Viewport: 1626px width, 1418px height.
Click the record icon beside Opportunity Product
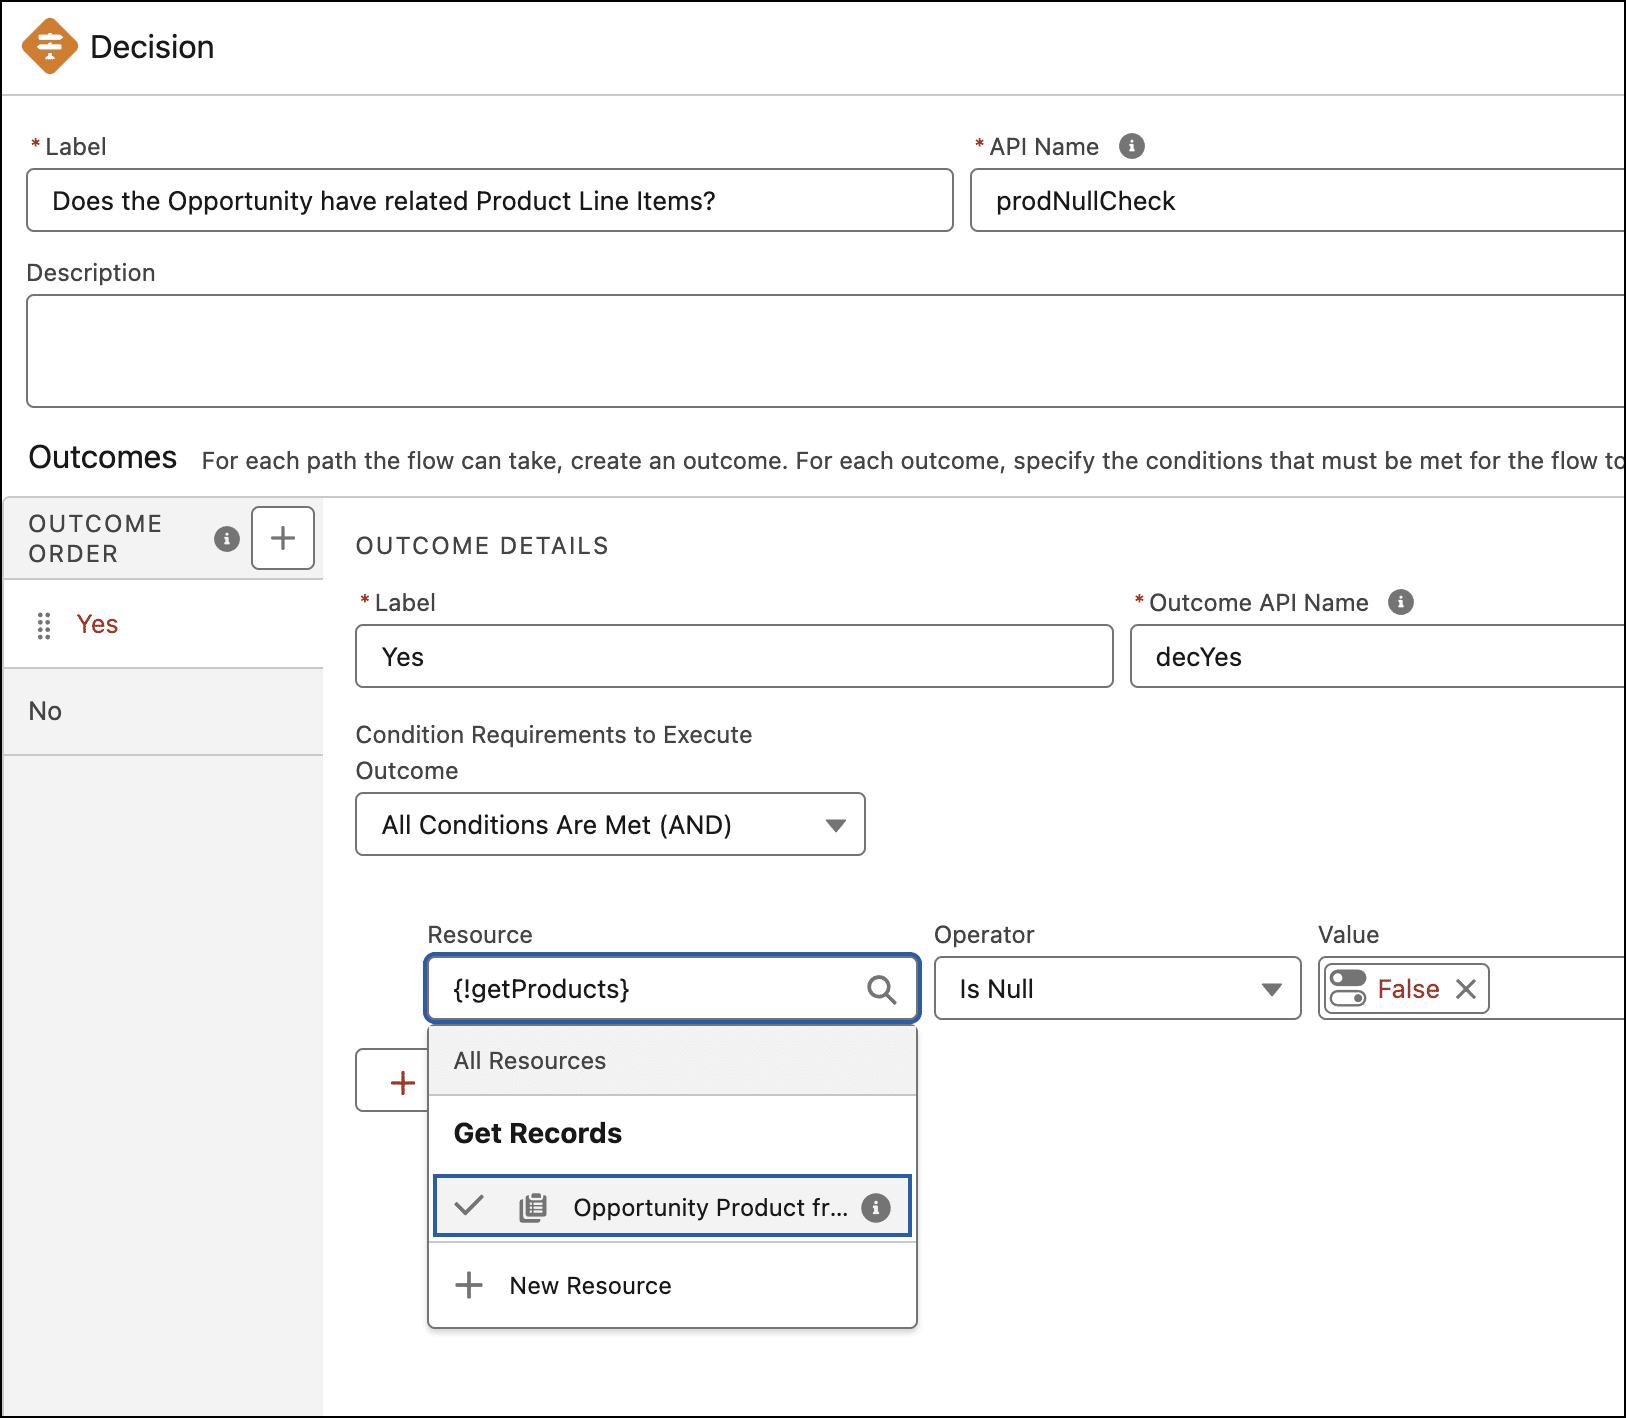533,1206
